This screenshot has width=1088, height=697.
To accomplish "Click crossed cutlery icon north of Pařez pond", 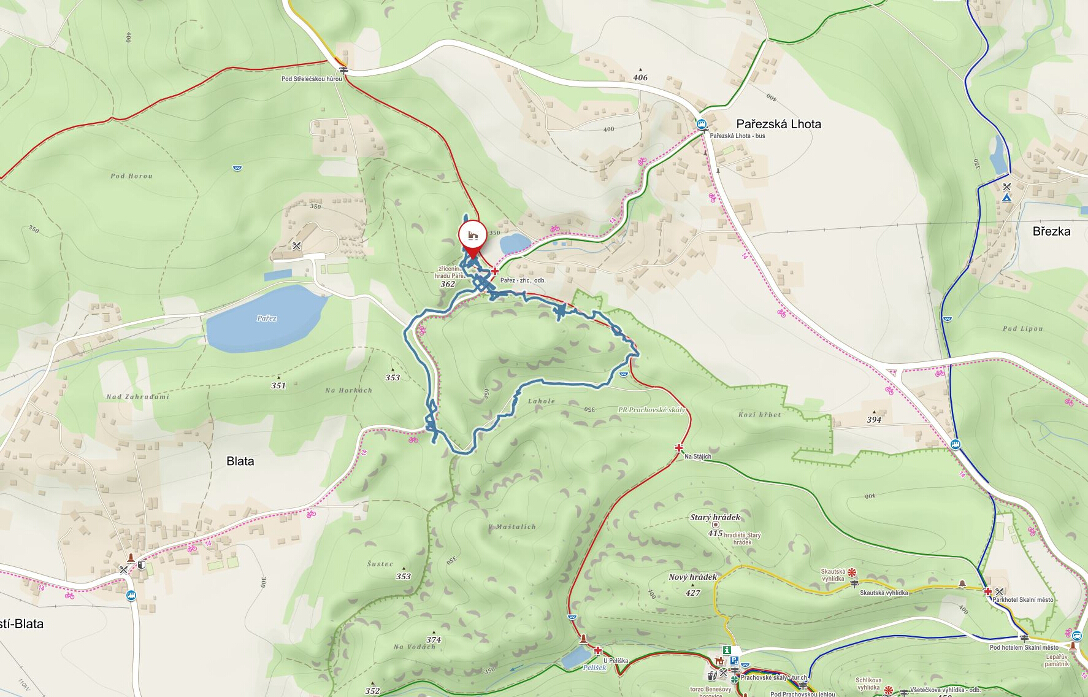I will [297, 246].
